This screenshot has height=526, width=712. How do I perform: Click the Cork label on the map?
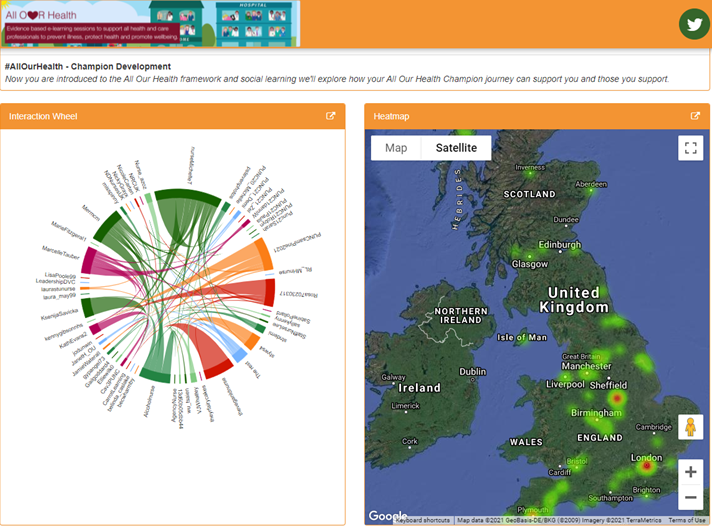tap(410, 441)
